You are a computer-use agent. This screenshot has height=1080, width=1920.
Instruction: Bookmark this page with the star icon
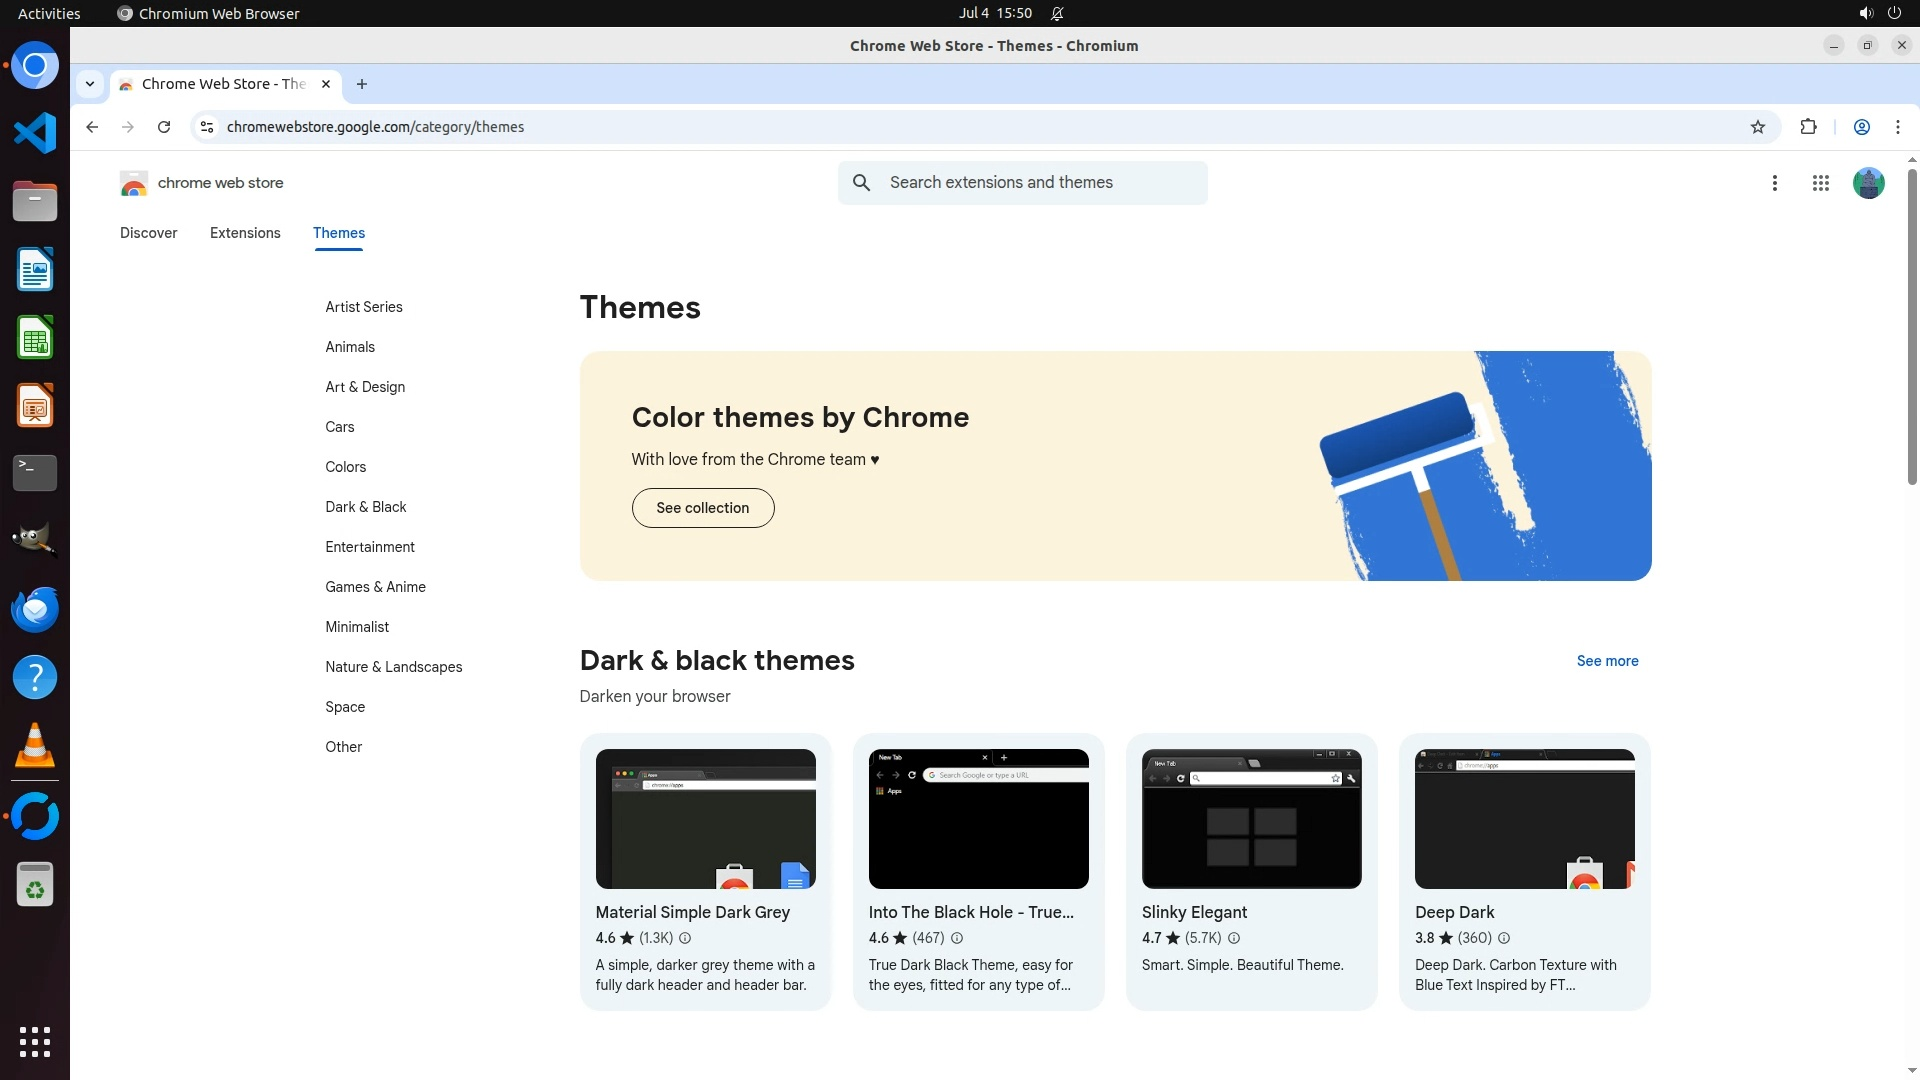coord(1758,127)
